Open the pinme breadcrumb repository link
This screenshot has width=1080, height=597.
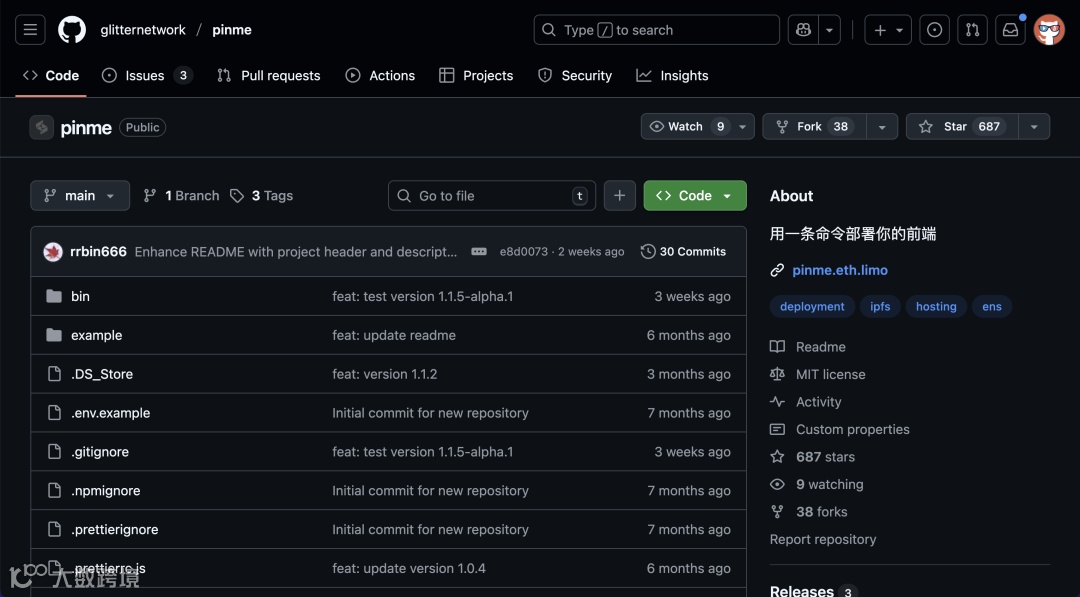click(231, 30)
